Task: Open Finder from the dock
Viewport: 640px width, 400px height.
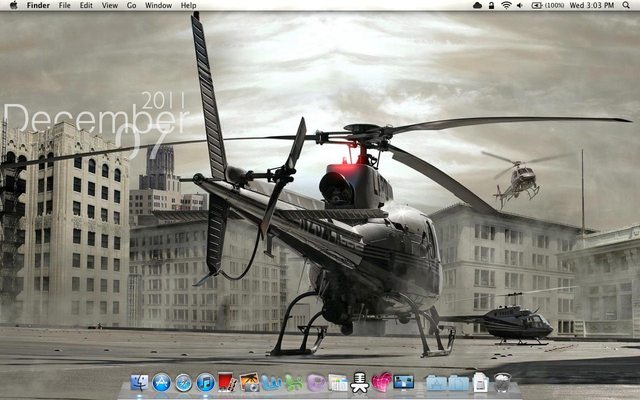Action: 140,383
